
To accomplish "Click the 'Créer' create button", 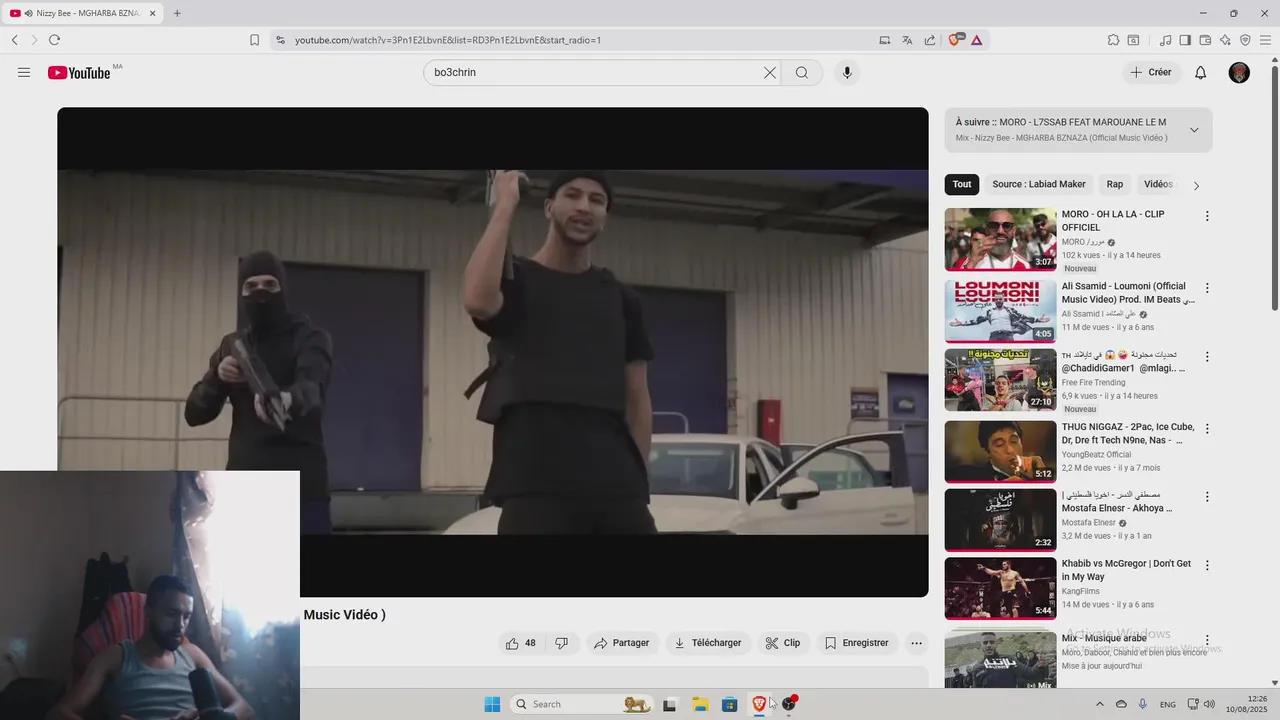I will (x=1151, y=72).
